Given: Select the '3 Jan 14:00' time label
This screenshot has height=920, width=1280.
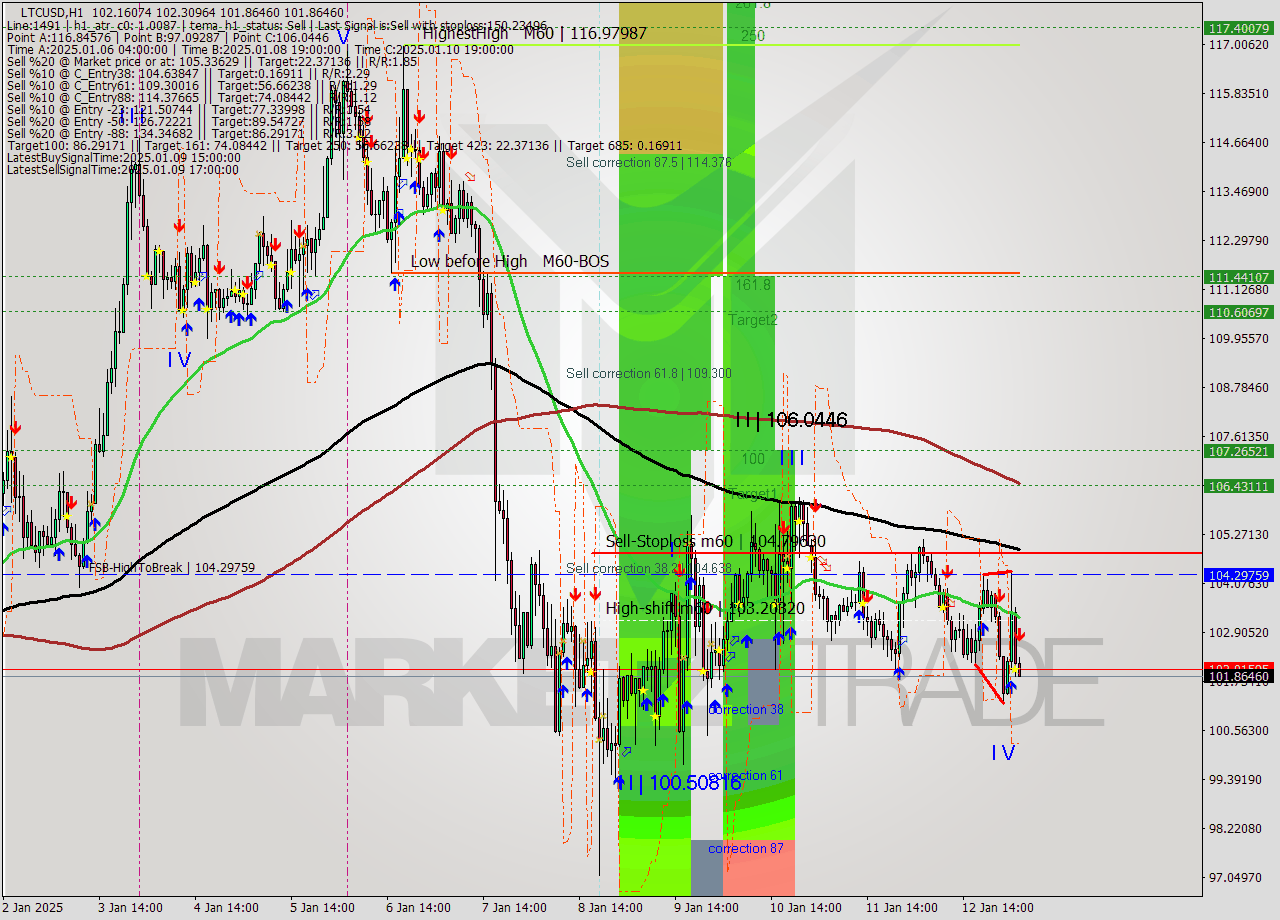Looking at the screenshot, I should tap(129, 908).
